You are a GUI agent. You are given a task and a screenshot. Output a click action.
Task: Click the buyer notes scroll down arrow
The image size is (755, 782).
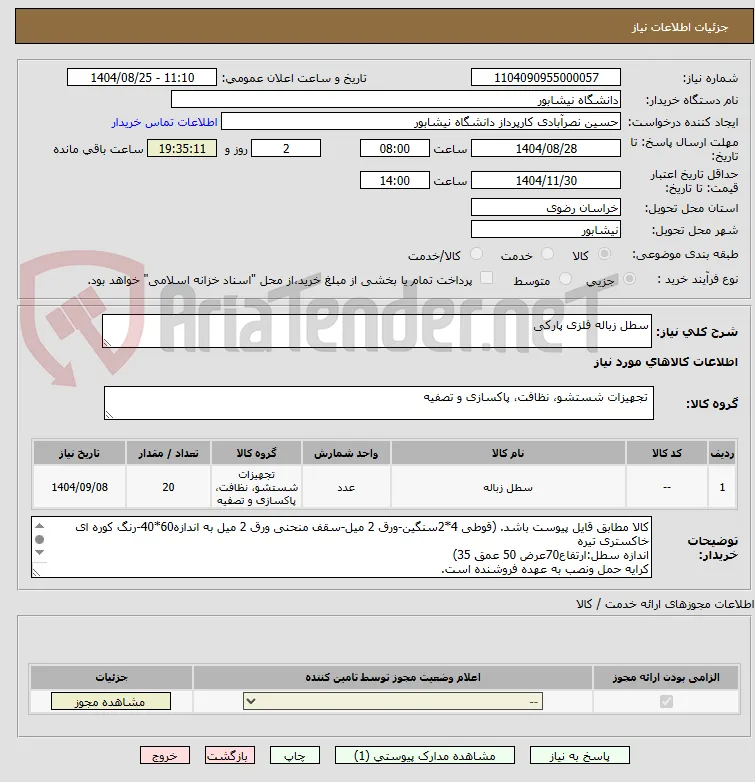(40, 553)
